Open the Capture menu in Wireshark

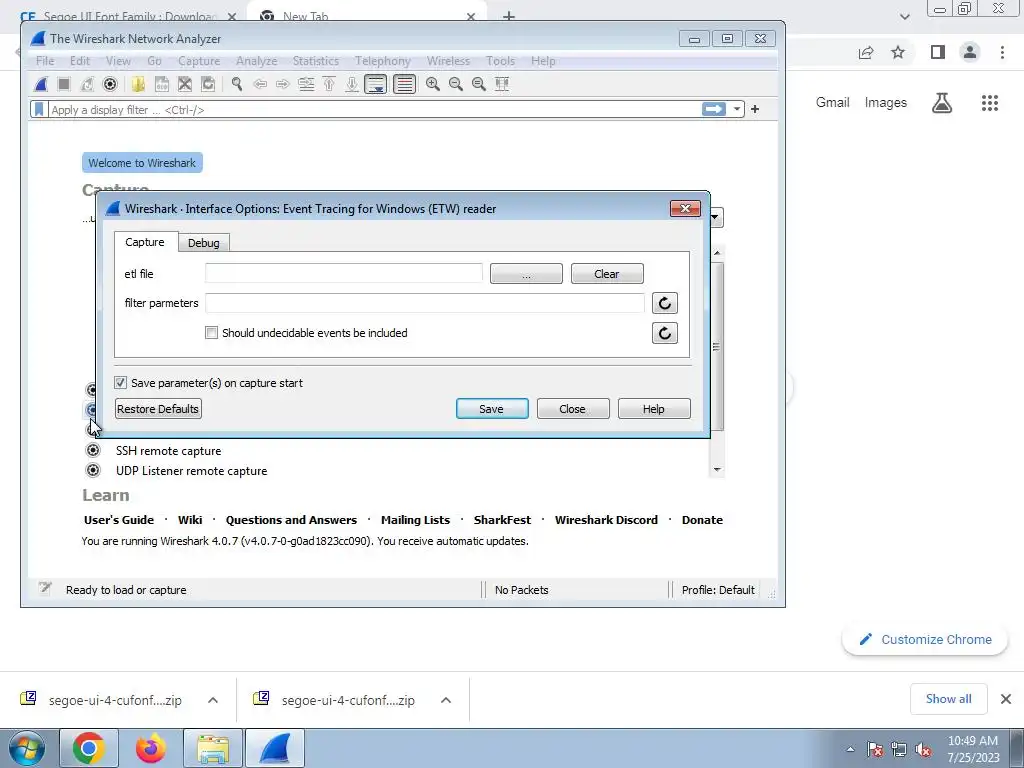click(x=199, y=61)
